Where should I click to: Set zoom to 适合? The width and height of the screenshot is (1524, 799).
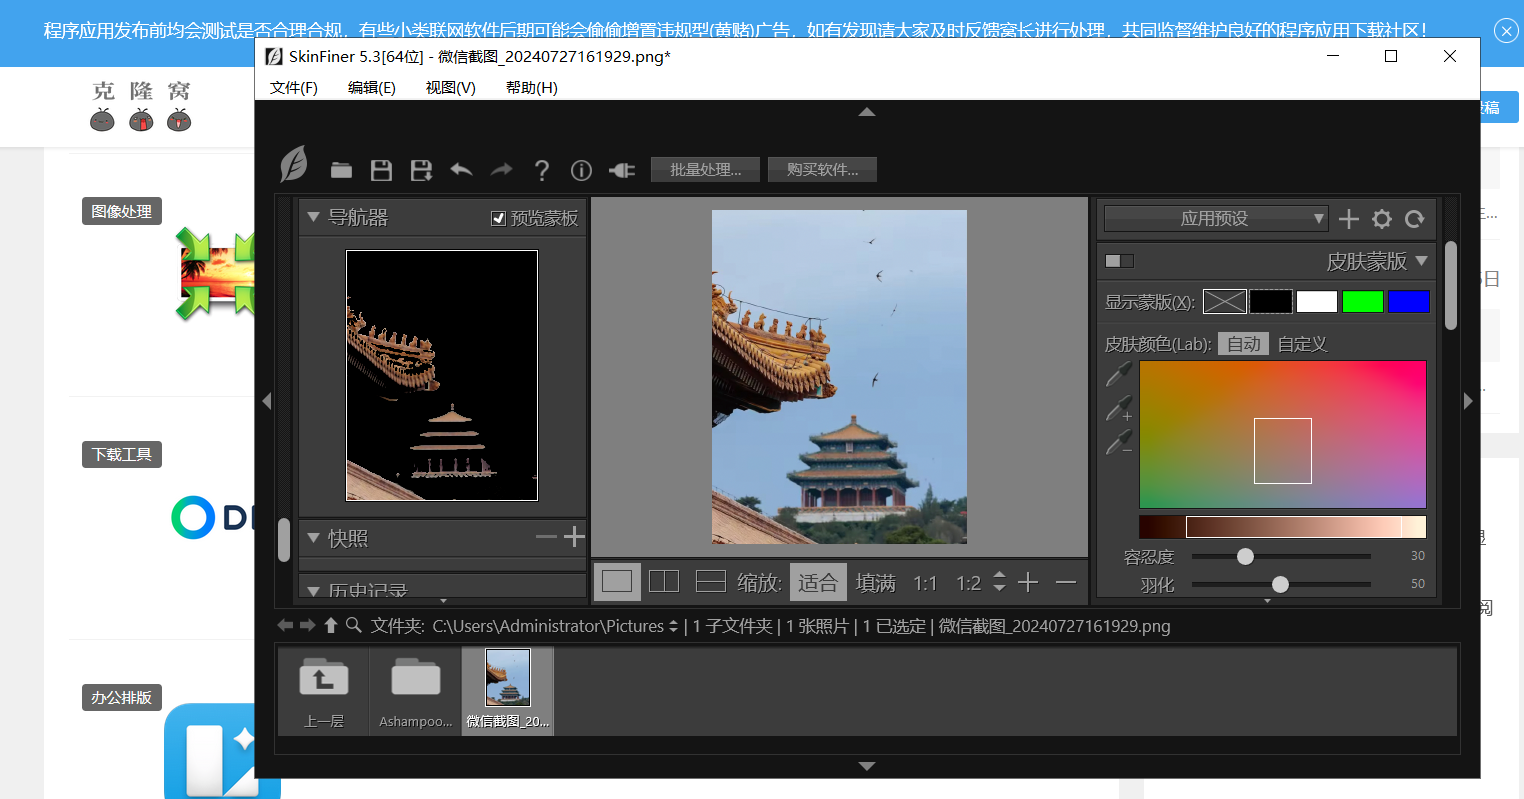point(818,582)
